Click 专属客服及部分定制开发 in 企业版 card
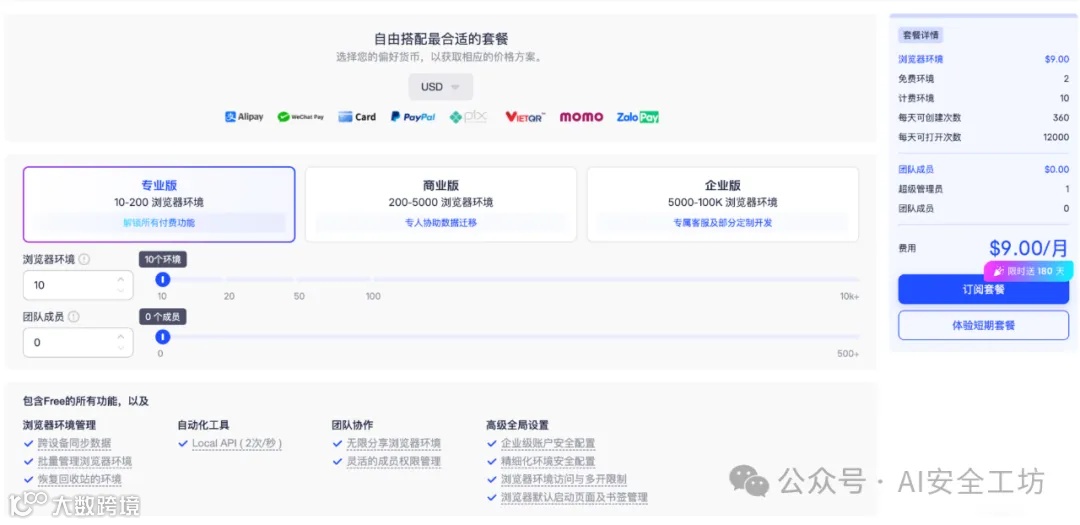This screenshot has width=1080, height=525. coord(723,223)
